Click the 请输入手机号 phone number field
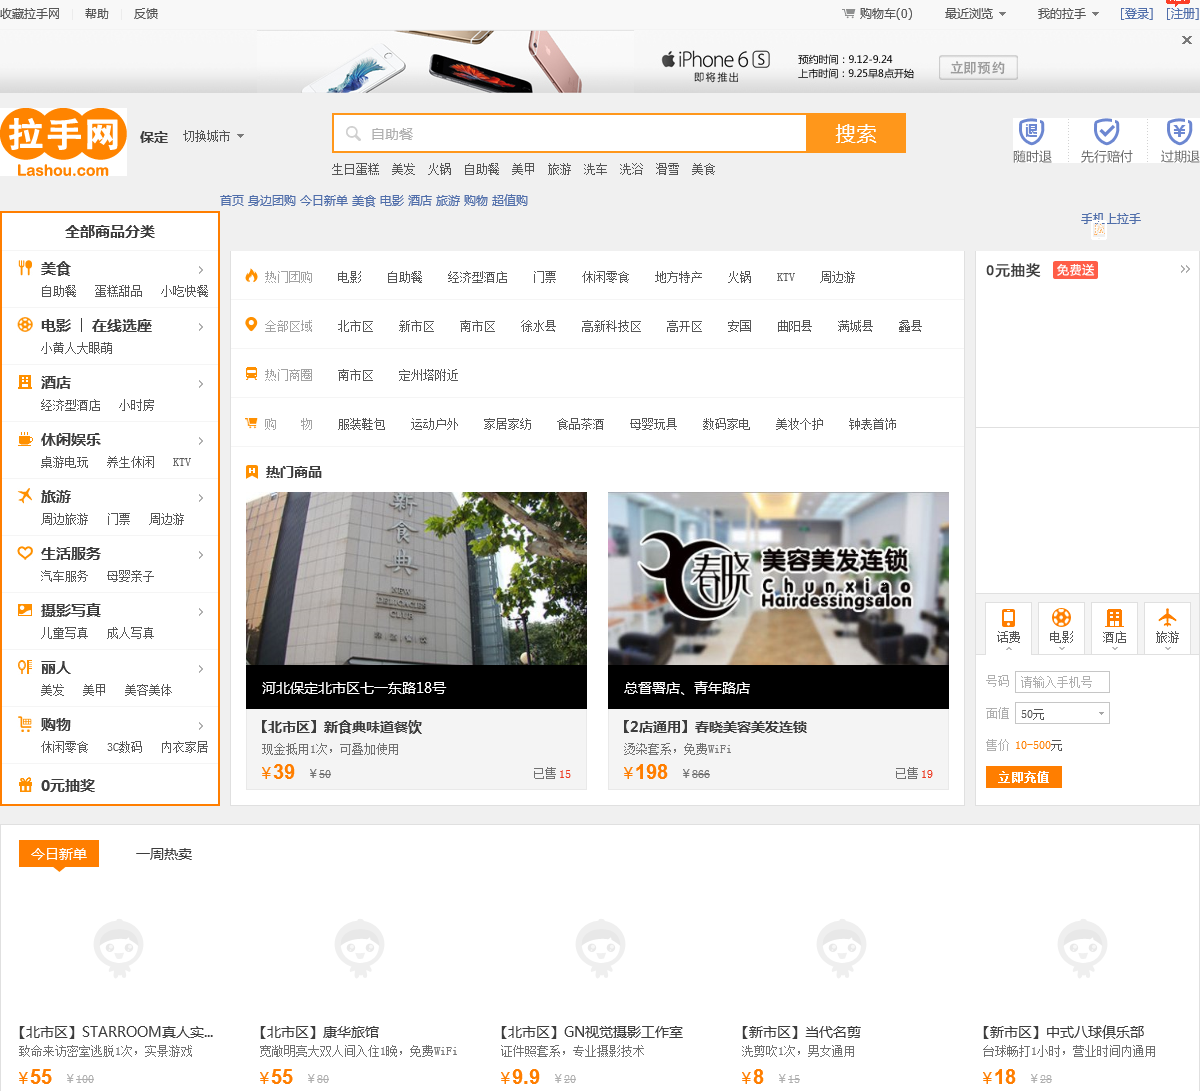 coord(1062,682)
